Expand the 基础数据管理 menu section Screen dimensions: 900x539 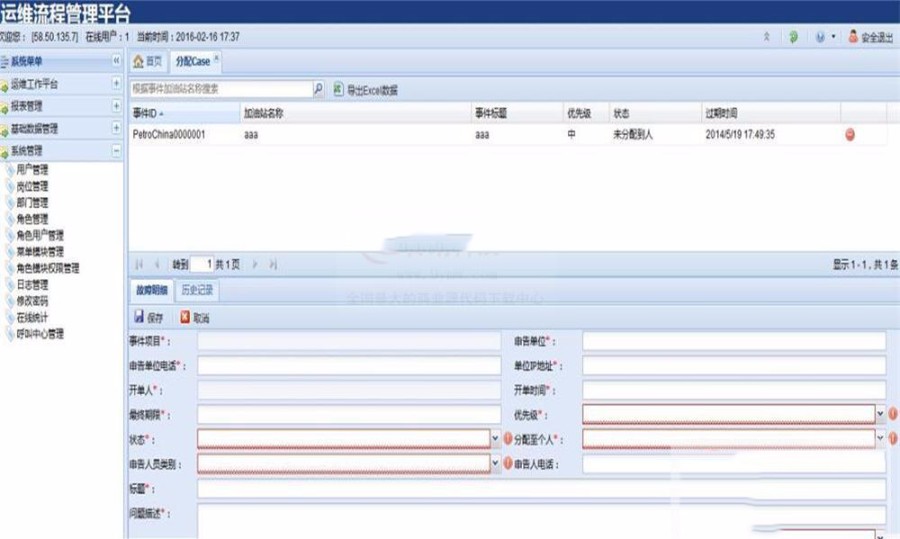[117, 128]
